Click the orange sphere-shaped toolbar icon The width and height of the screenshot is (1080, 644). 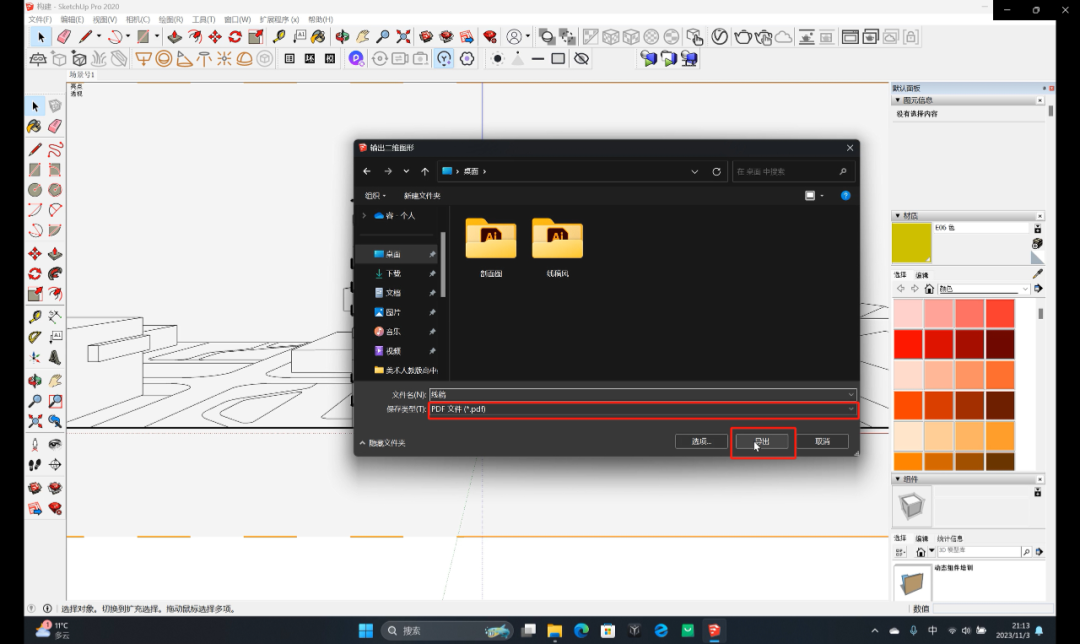[x=163, y=59]
